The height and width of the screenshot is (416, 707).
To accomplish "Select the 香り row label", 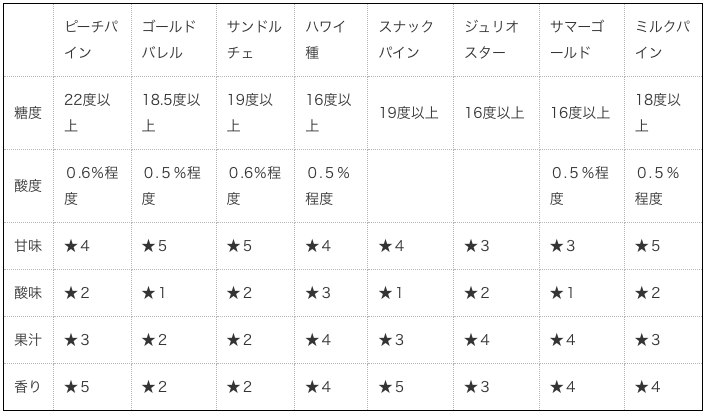I will tap(29, 387).
